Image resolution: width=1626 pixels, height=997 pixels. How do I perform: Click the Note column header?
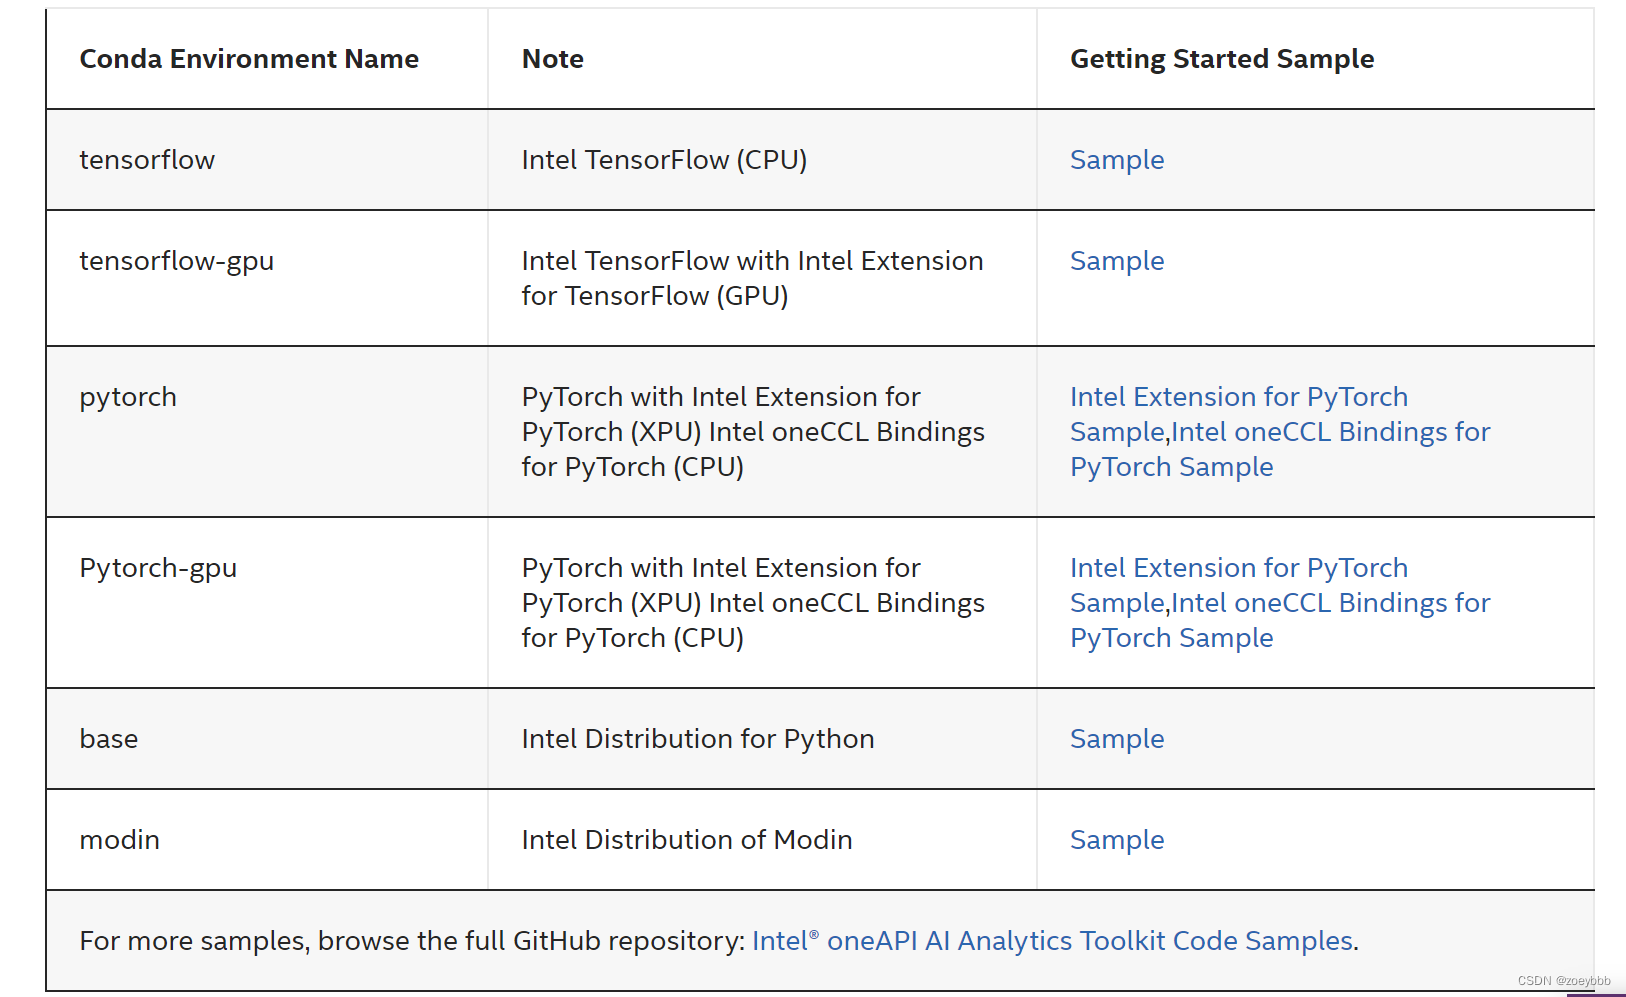coord(553,59)
